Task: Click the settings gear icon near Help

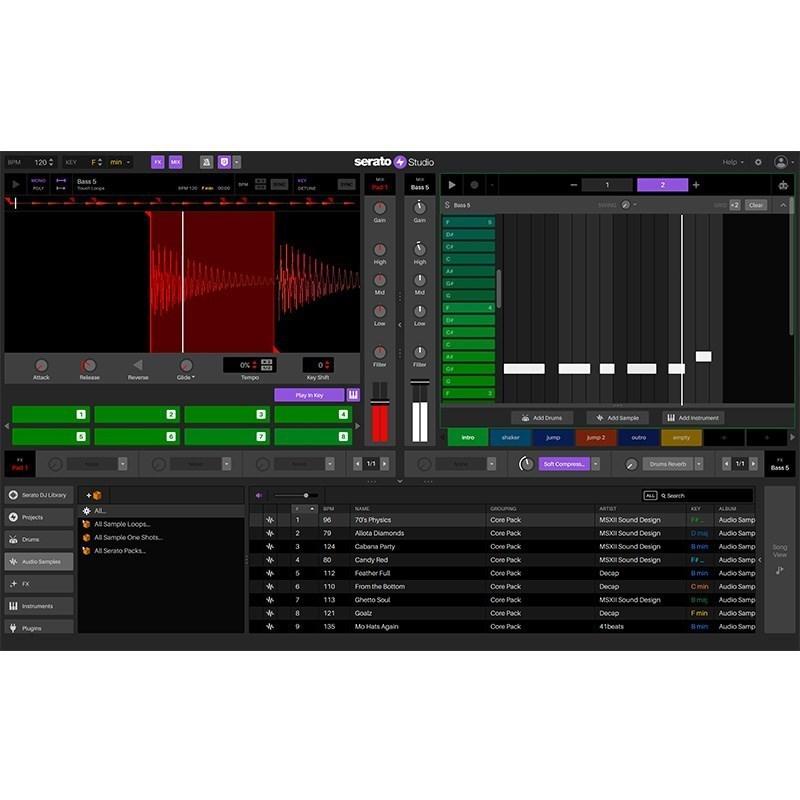Action: [x=758, y=161]
